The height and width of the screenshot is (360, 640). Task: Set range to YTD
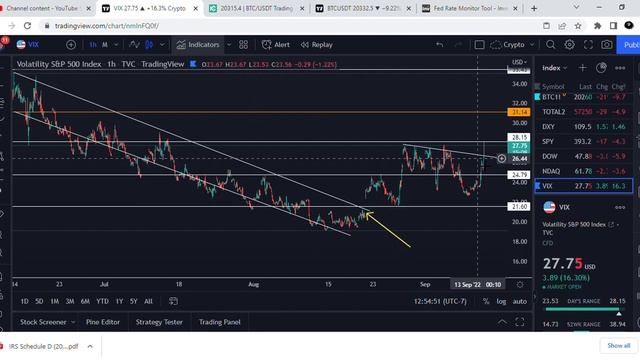tap(102, 301)
